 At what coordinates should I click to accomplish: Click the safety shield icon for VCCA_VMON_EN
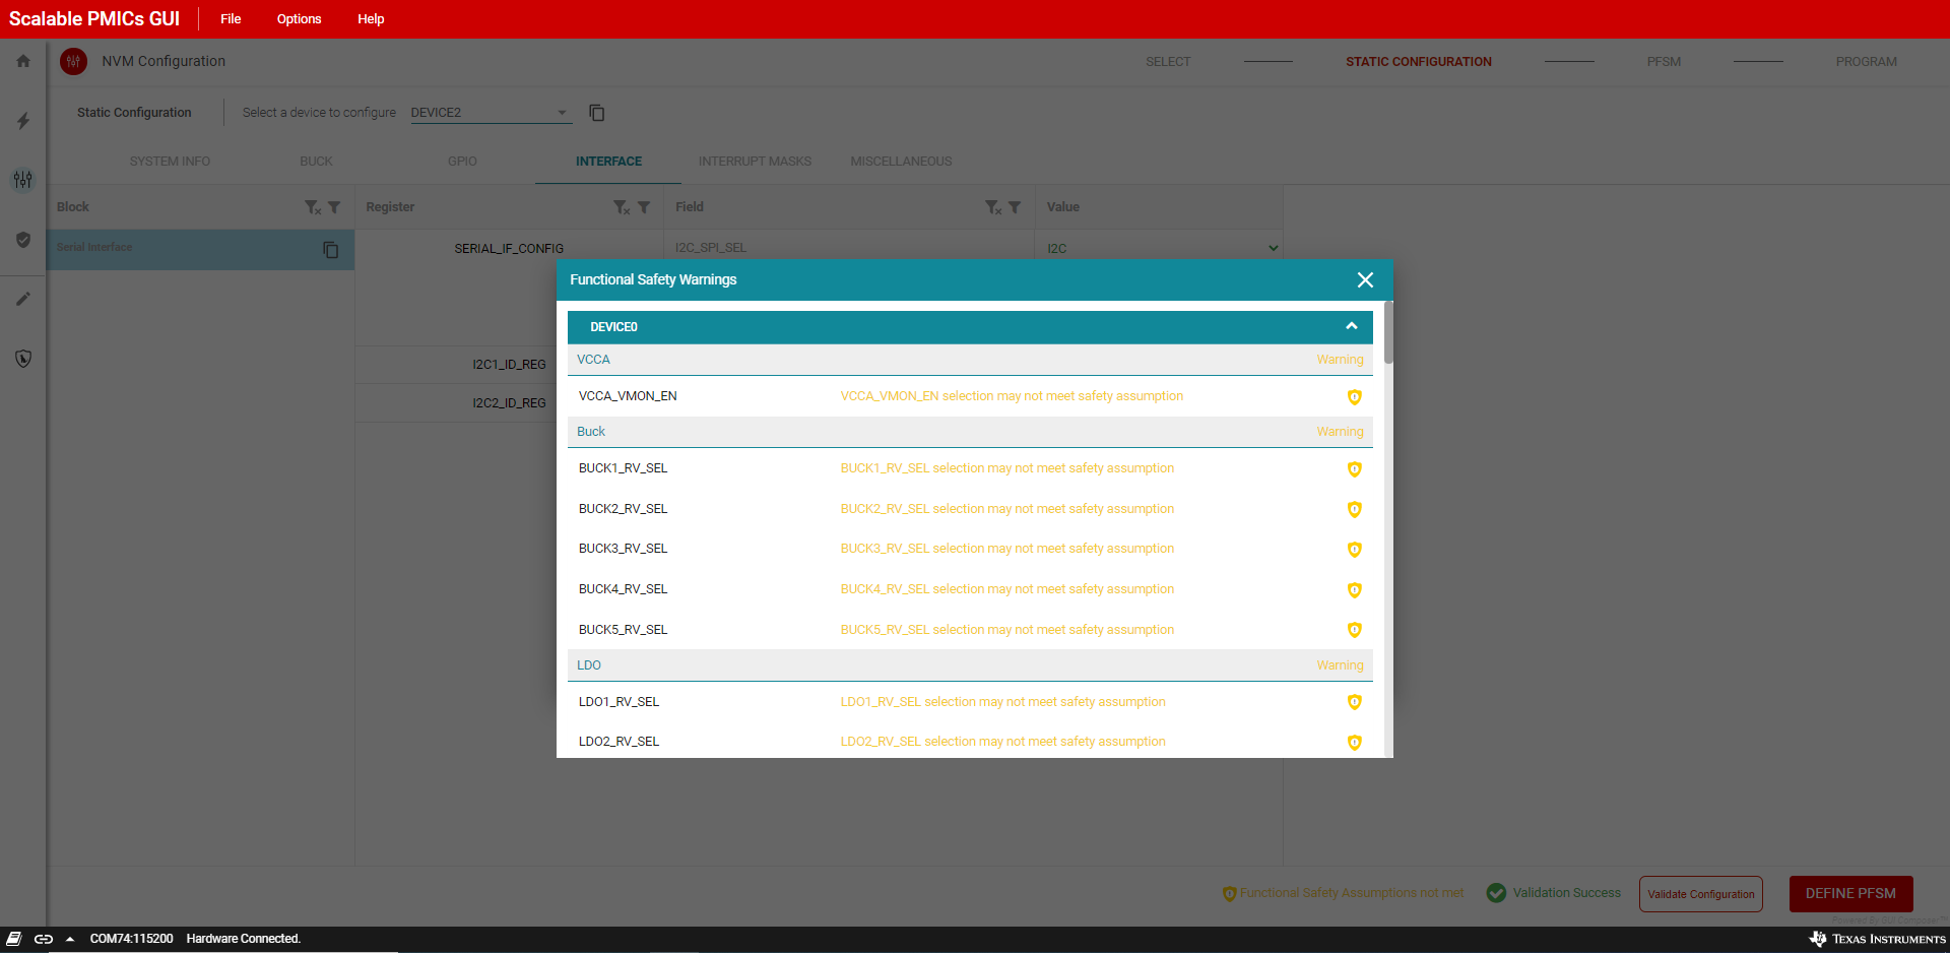1354,397
